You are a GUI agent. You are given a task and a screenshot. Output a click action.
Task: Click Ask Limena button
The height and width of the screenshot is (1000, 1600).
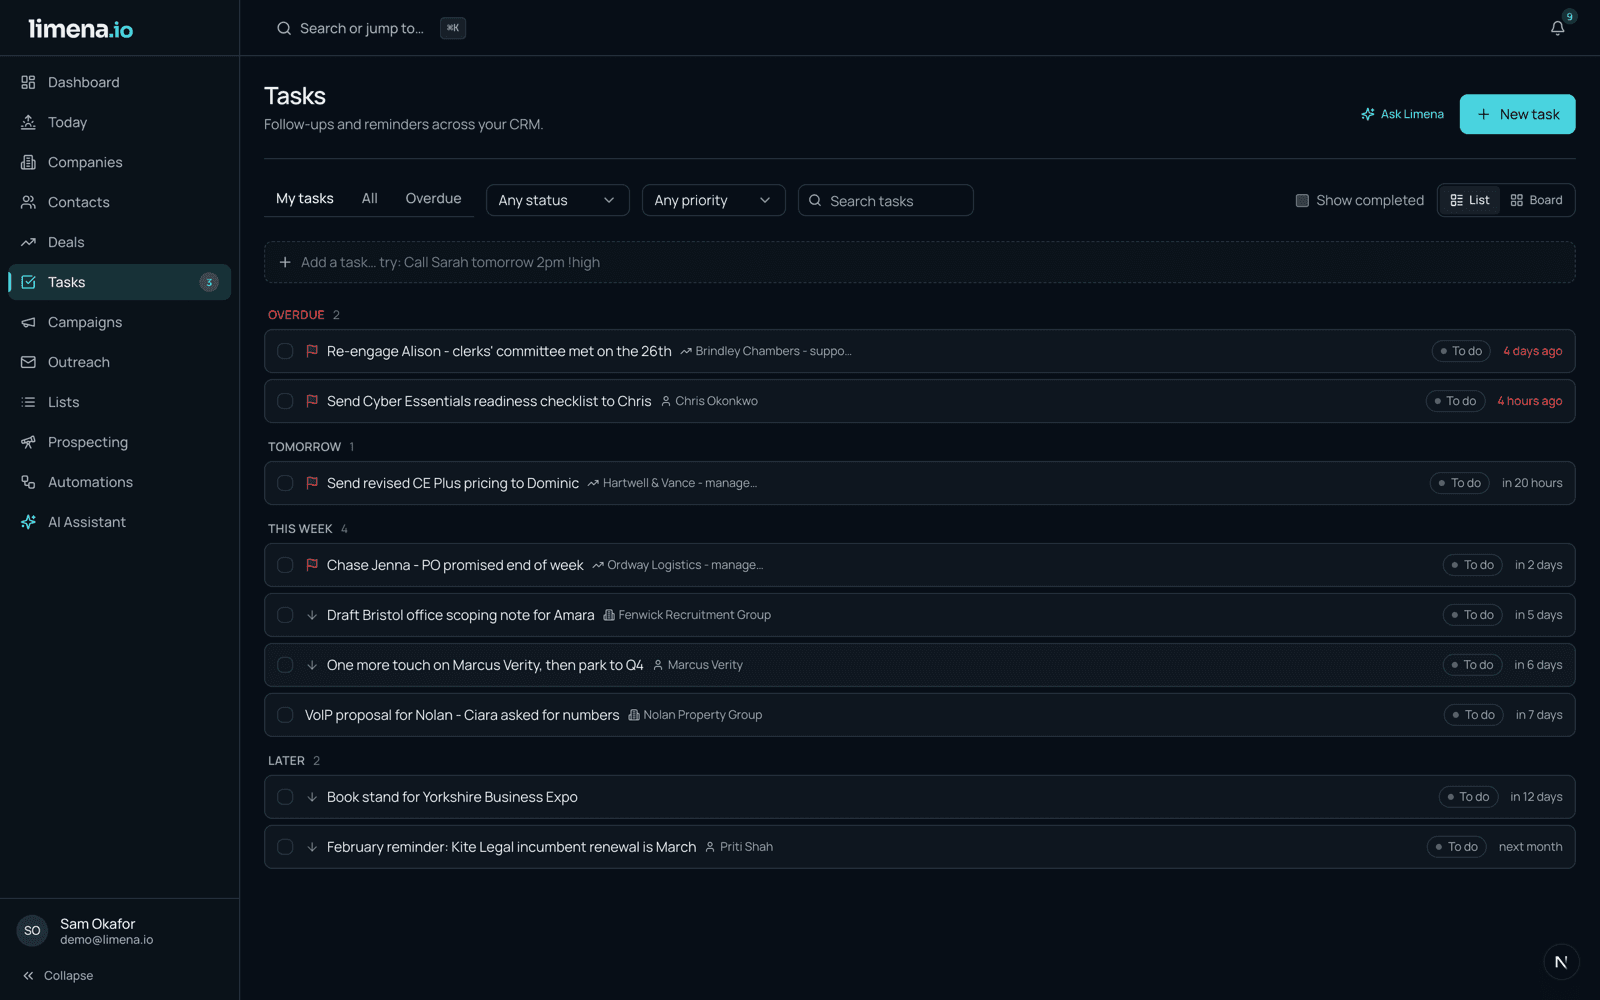[x=1402, y=114]
